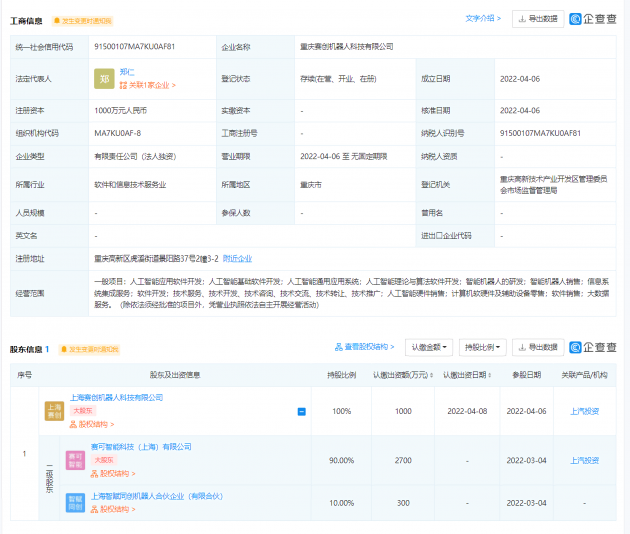Viewport: 630px width, 534px height.
Task: Open 赛可智能科技（上海）有限公司 link
Action: tap(141, 447)
